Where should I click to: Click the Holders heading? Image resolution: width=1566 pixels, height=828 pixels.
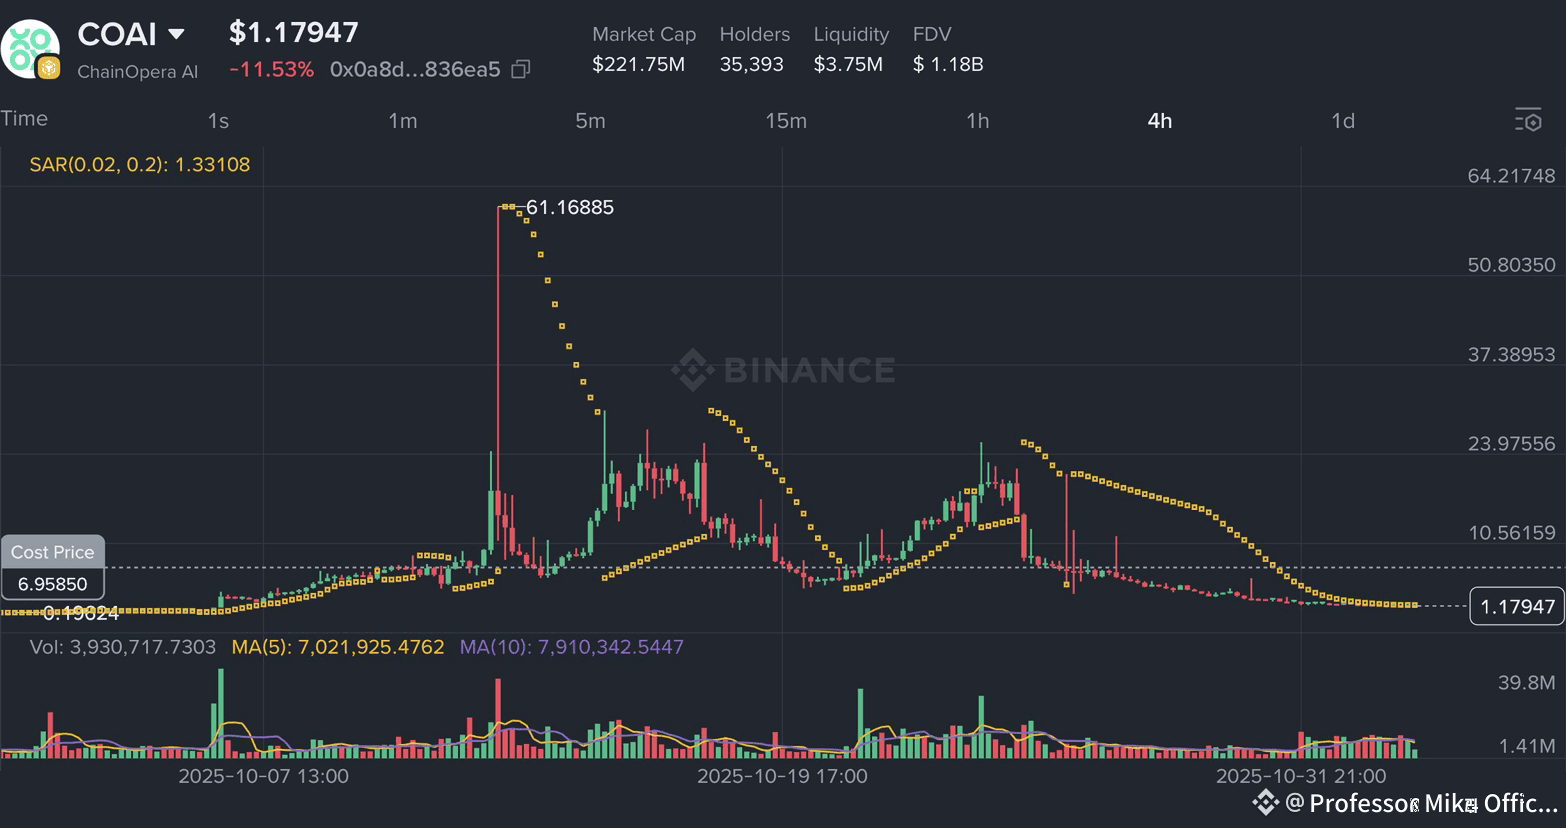[x=755, y=34]
